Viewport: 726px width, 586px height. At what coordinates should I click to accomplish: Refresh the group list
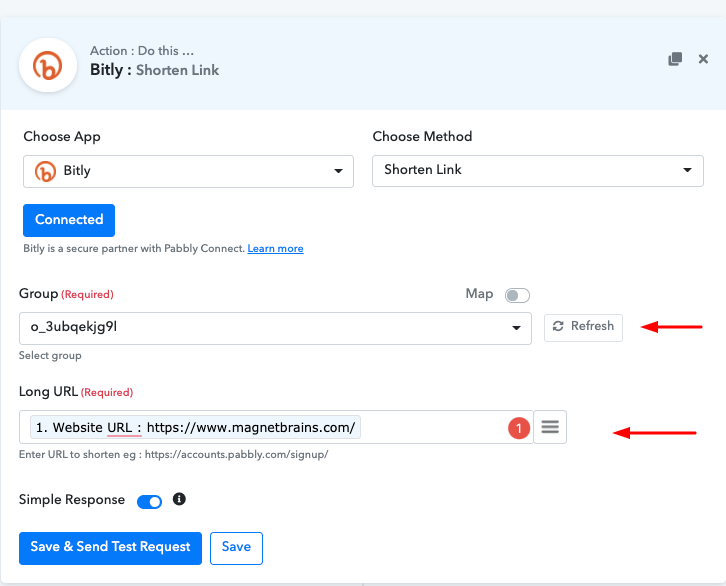tap(583, 327)
